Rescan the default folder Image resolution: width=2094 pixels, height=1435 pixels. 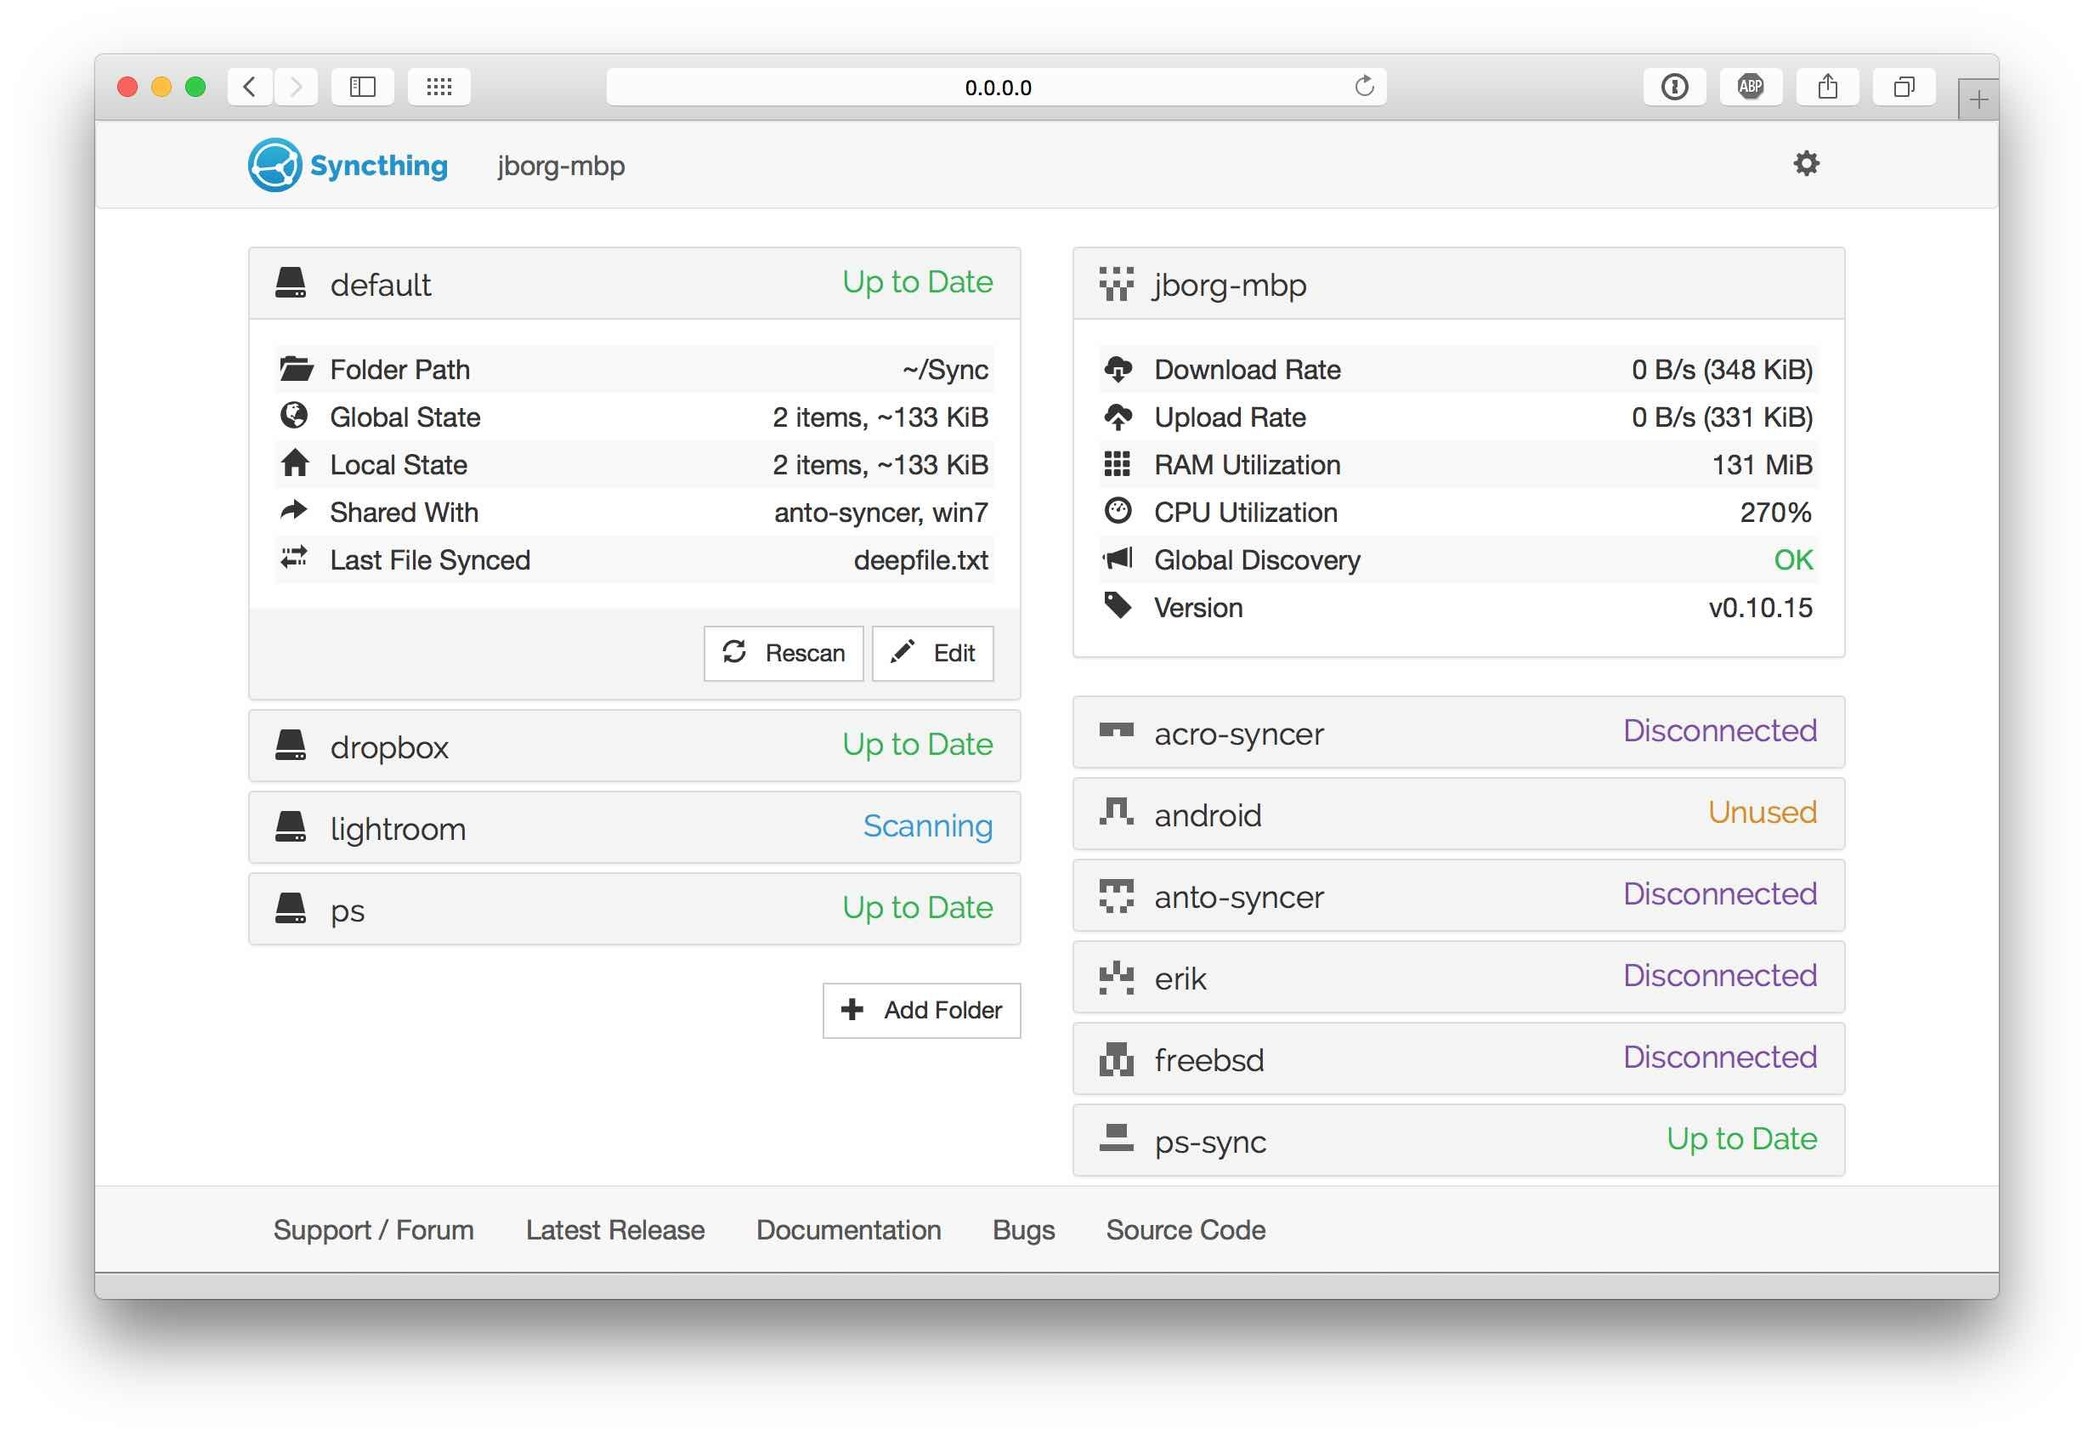[x=783, y=653]
